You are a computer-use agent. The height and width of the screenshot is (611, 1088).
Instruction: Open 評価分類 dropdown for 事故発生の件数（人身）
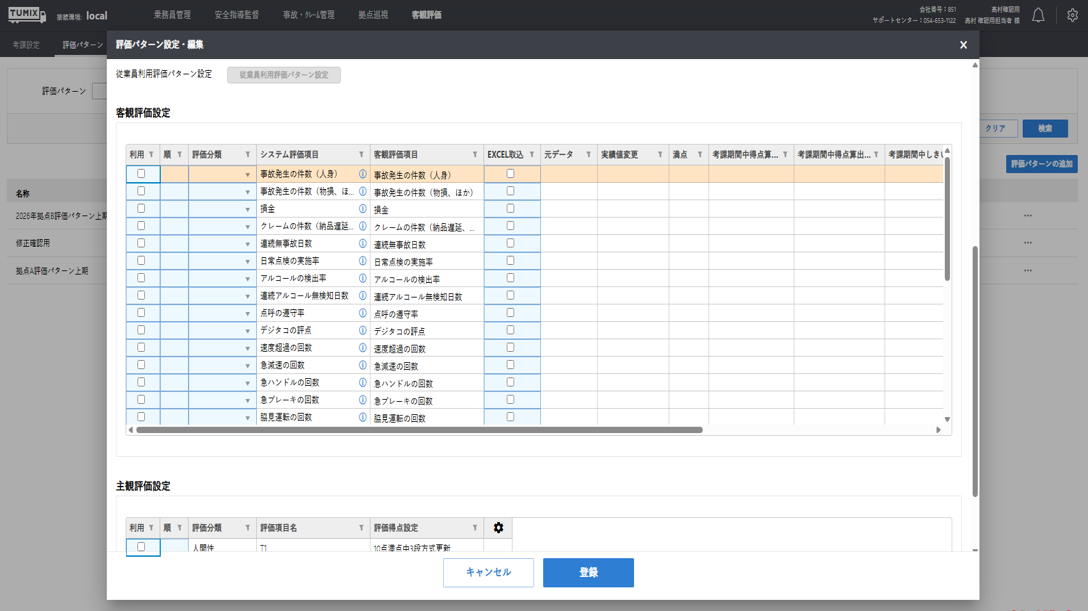tap(247, 175)
